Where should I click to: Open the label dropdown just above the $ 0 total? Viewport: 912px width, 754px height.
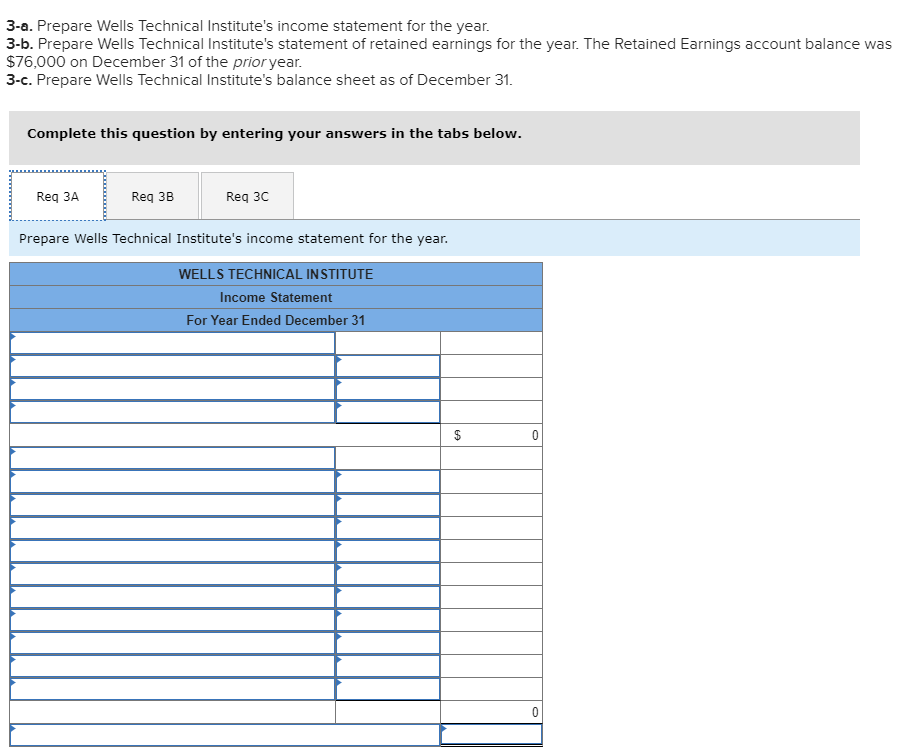pyautogui.click(x=172, y=412)
